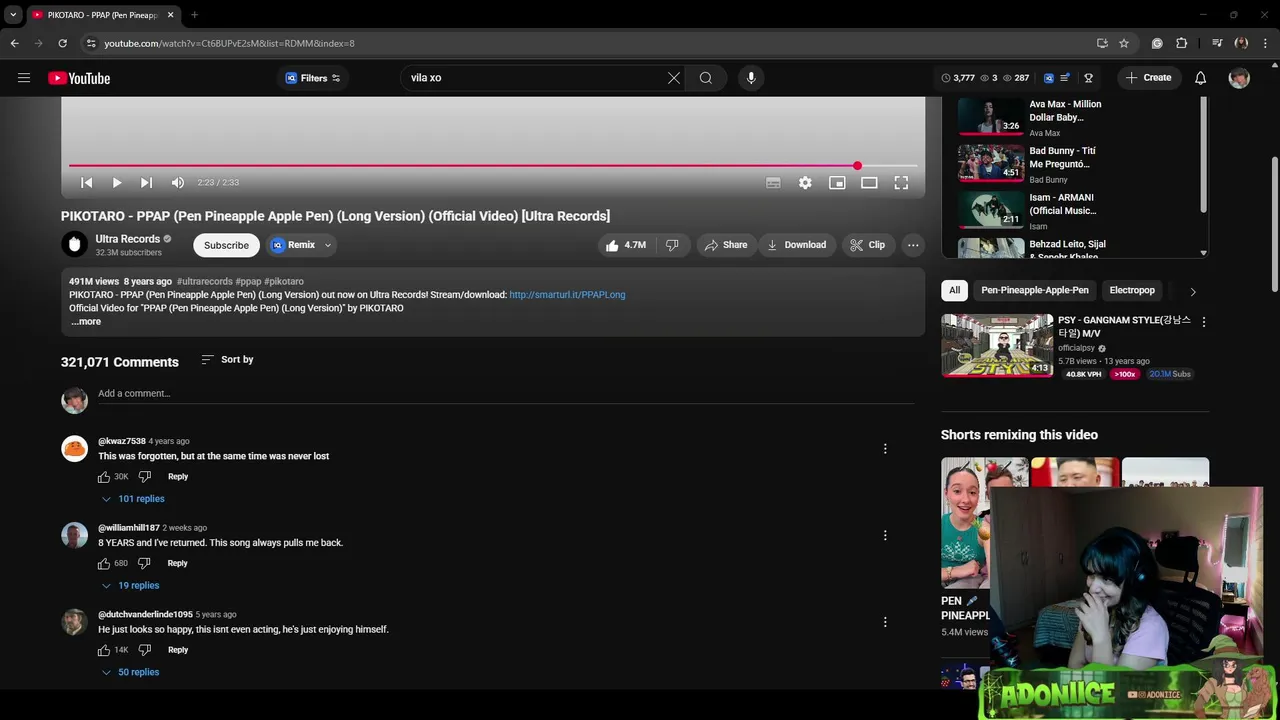Open the YouTube account avatar menu

[1239, 78]
